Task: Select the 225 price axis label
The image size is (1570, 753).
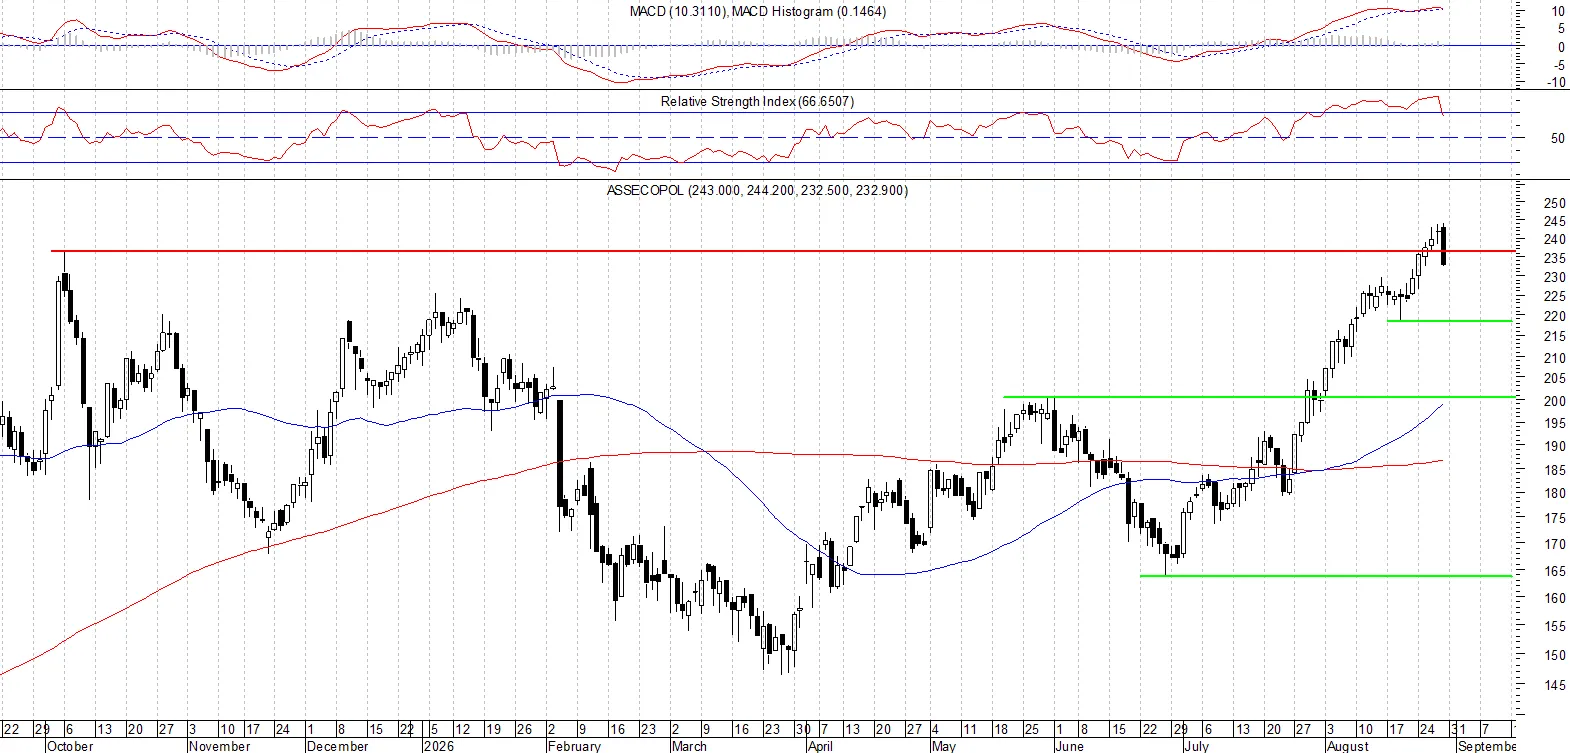Action: click(1555, 296)
